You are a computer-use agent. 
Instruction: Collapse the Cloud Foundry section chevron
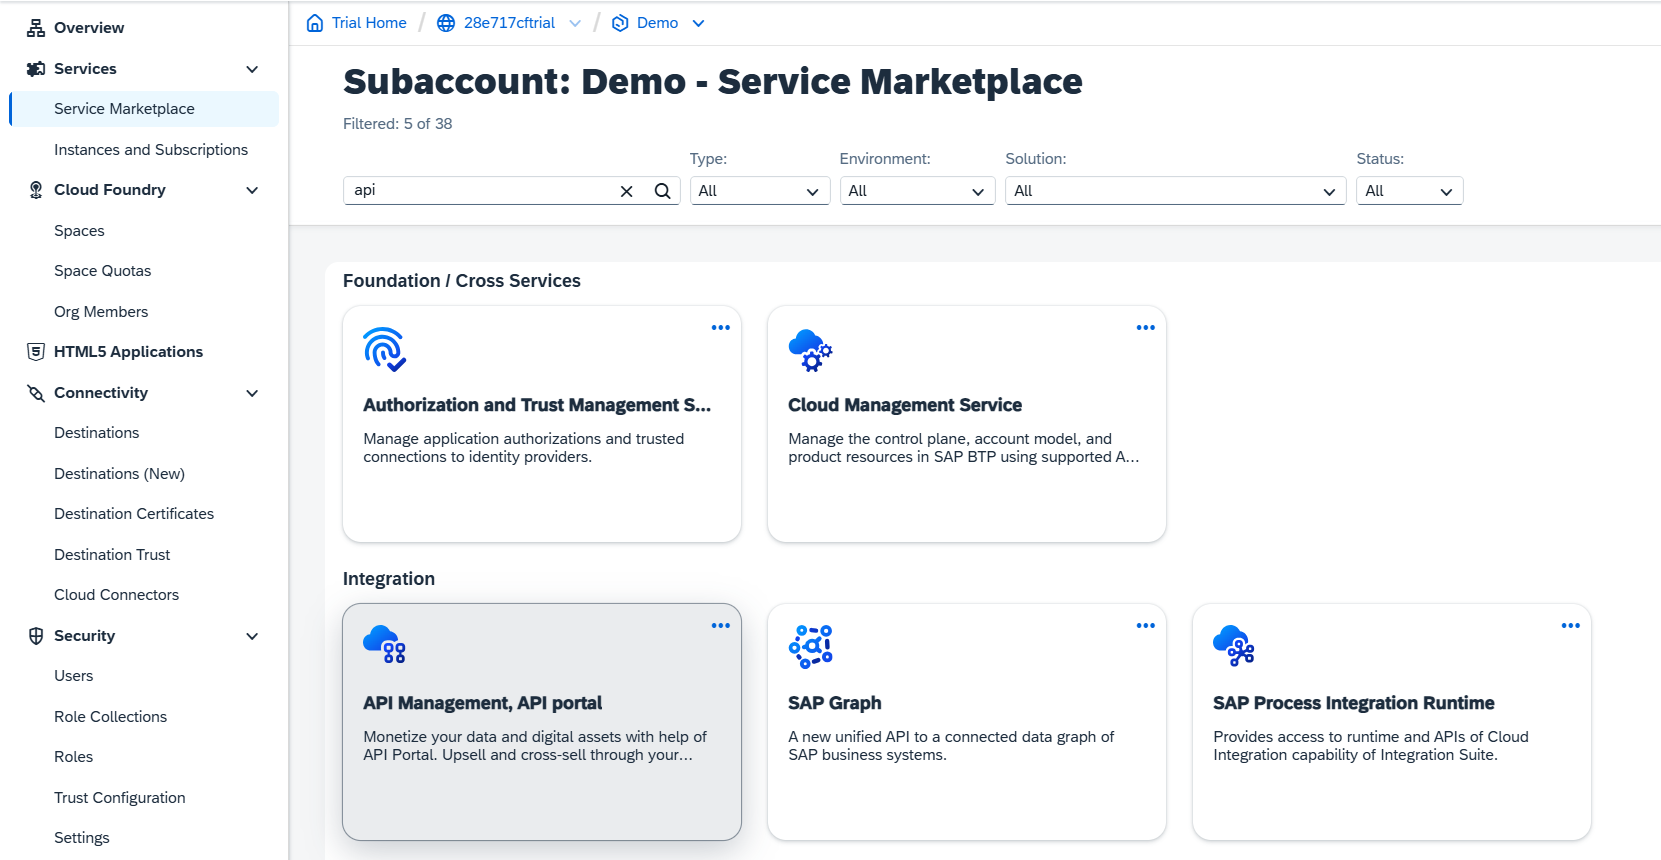coord(252,190)
